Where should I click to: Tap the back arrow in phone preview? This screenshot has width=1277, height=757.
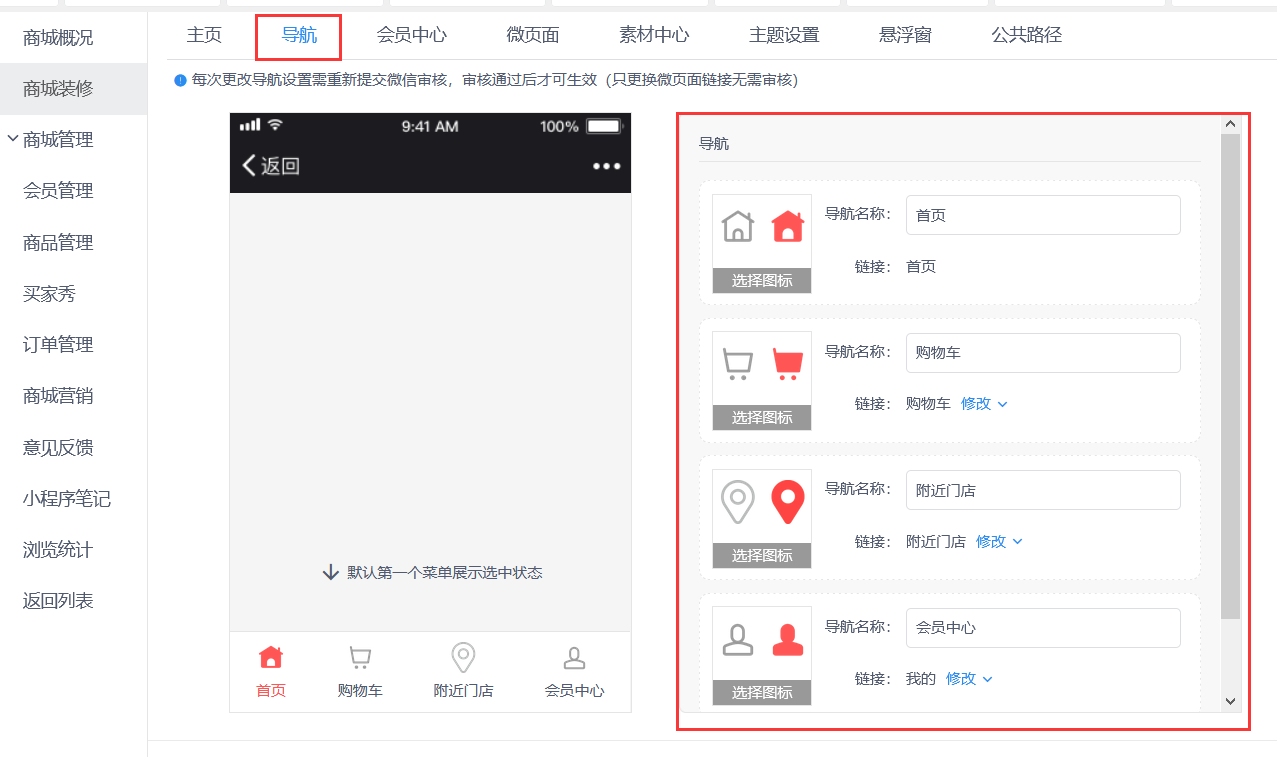pos(249,166)
